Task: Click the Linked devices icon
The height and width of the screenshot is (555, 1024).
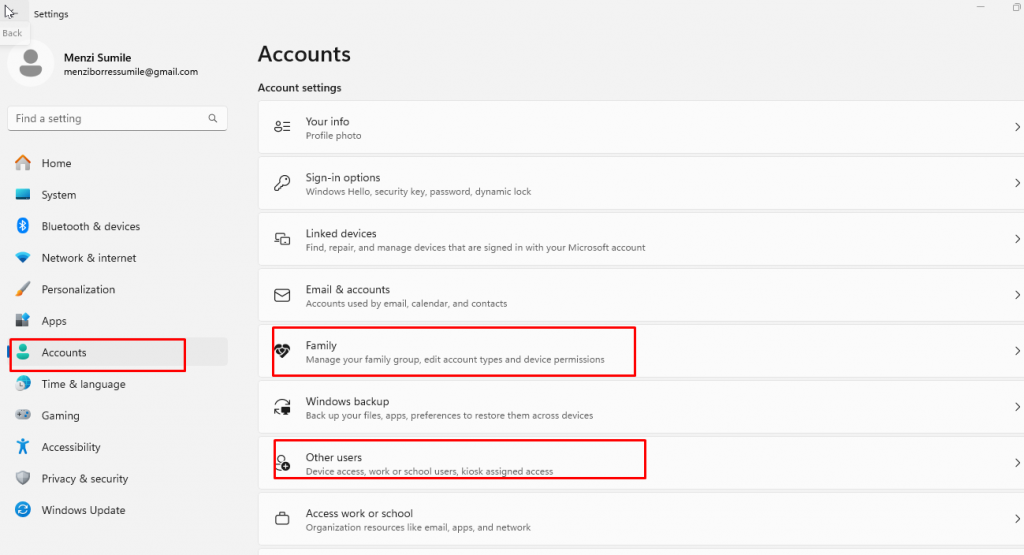Action: pos(282,239)
